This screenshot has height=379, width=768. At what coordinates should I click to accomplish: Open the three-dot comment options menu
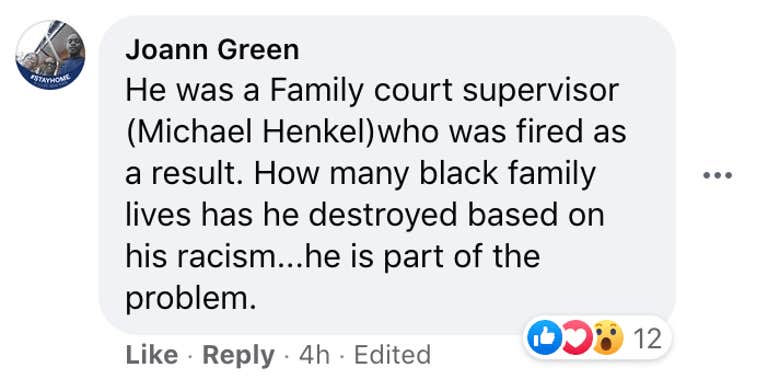coord(718,175)
